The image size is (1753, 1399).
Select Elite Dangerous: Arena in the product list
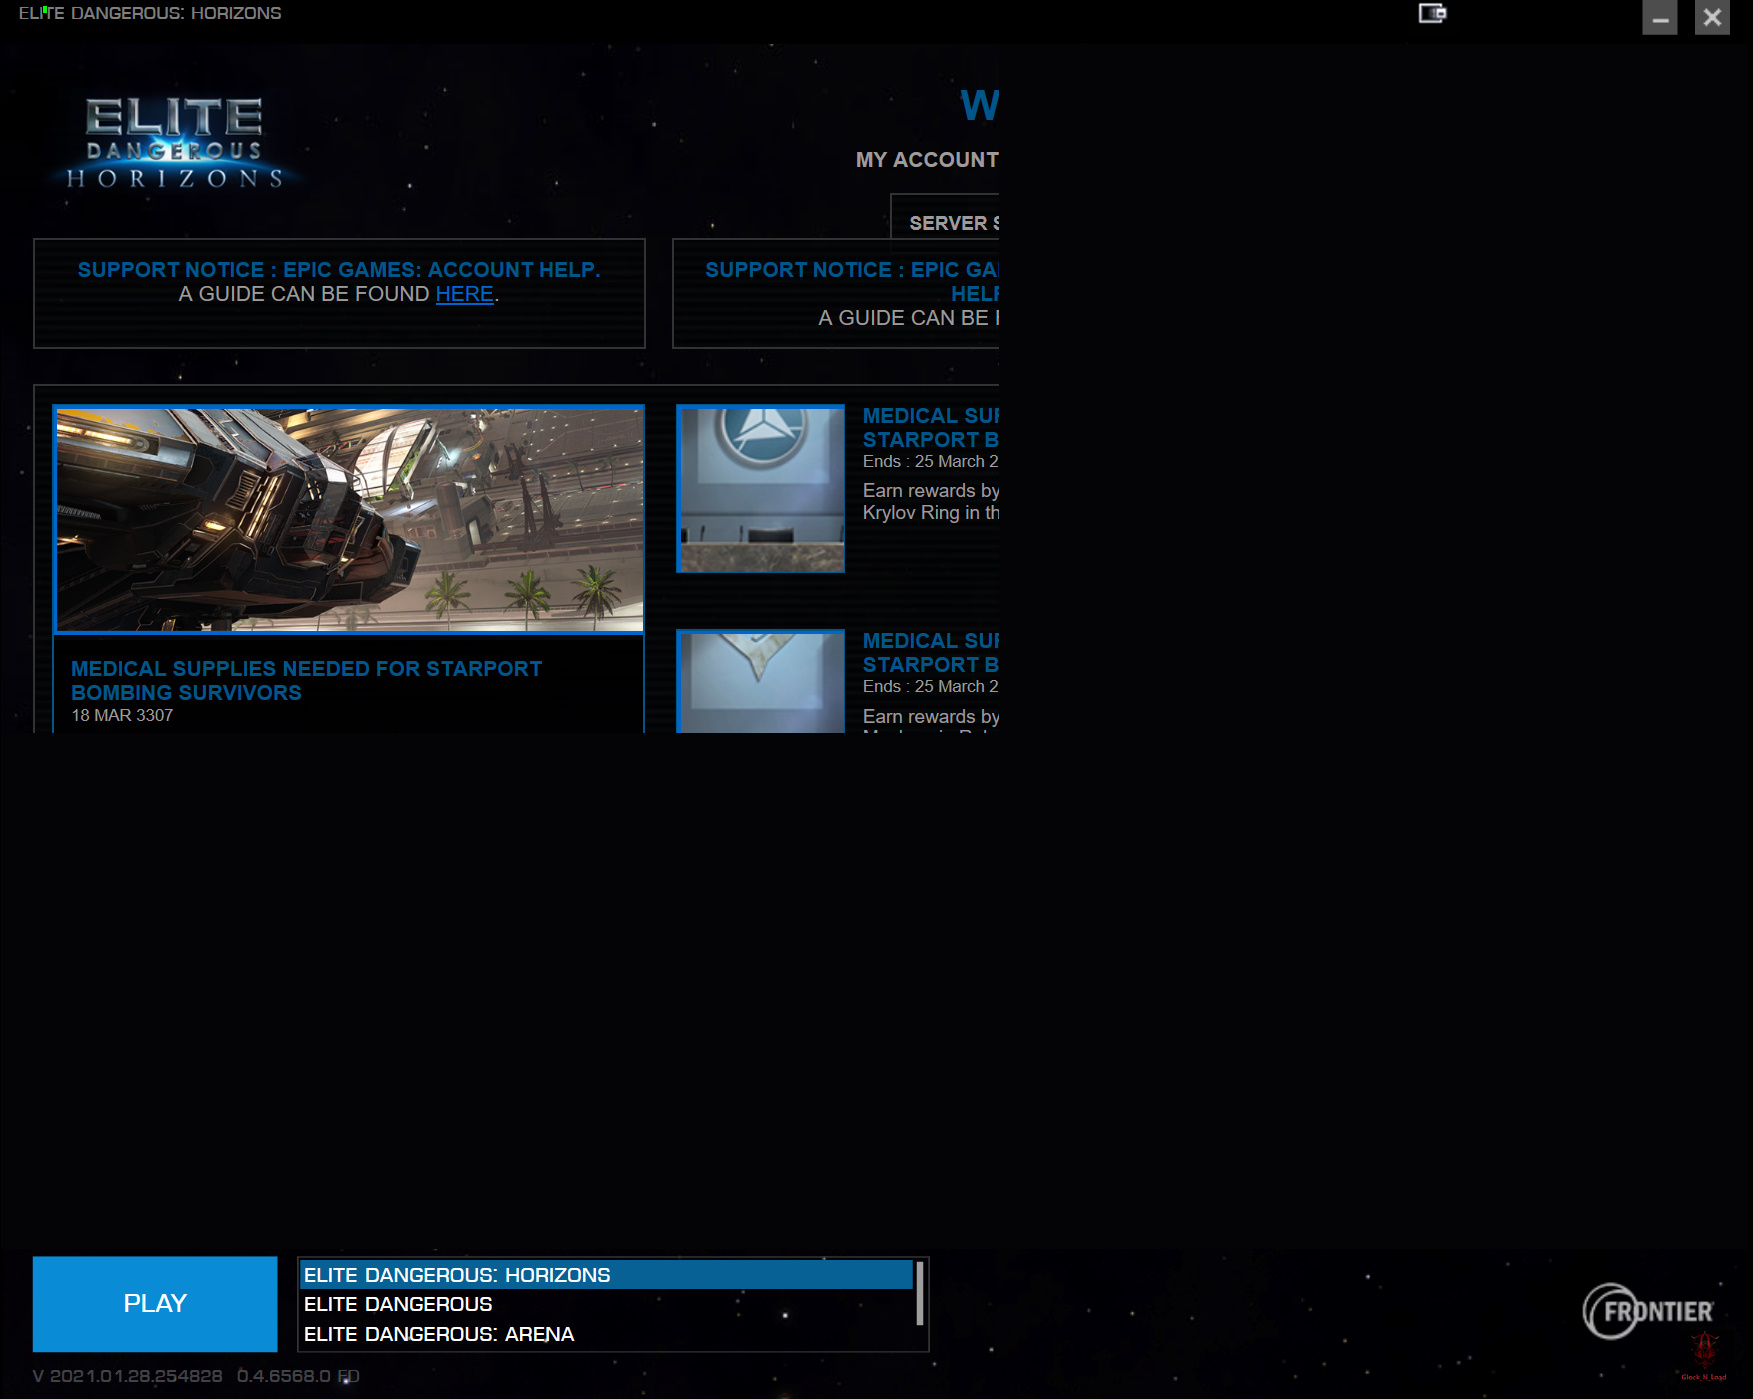point(606,1334)
